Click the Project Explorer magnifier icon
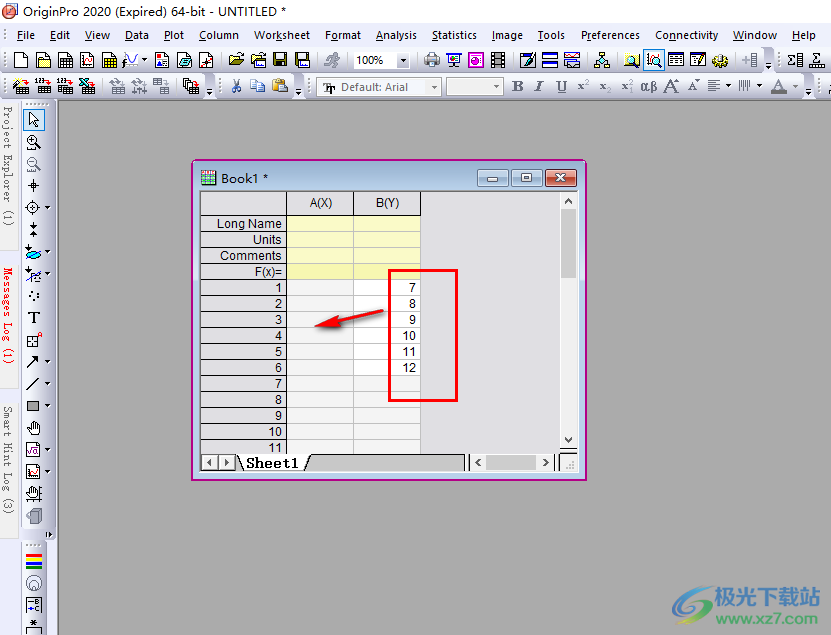831x635 pixels. [x=631, y=60]
